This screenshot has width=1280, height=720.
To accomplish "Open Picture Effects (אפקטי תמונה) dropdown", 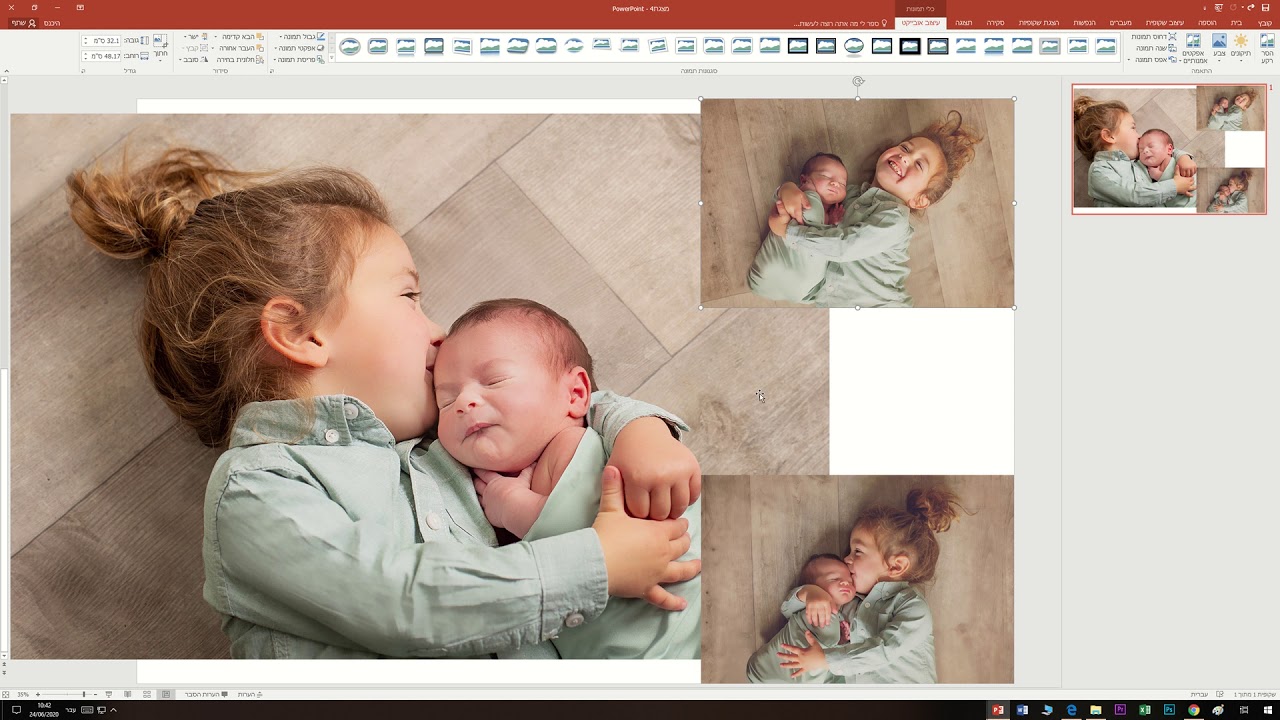I will pyautogui.click(x=300, y=48).
